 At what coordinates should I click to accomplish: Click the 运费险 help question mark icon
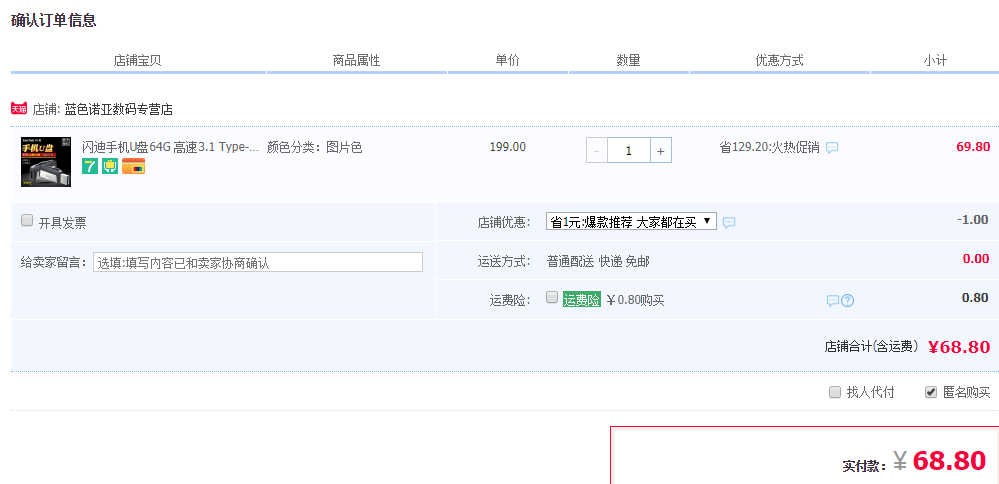tap(847, 301)
